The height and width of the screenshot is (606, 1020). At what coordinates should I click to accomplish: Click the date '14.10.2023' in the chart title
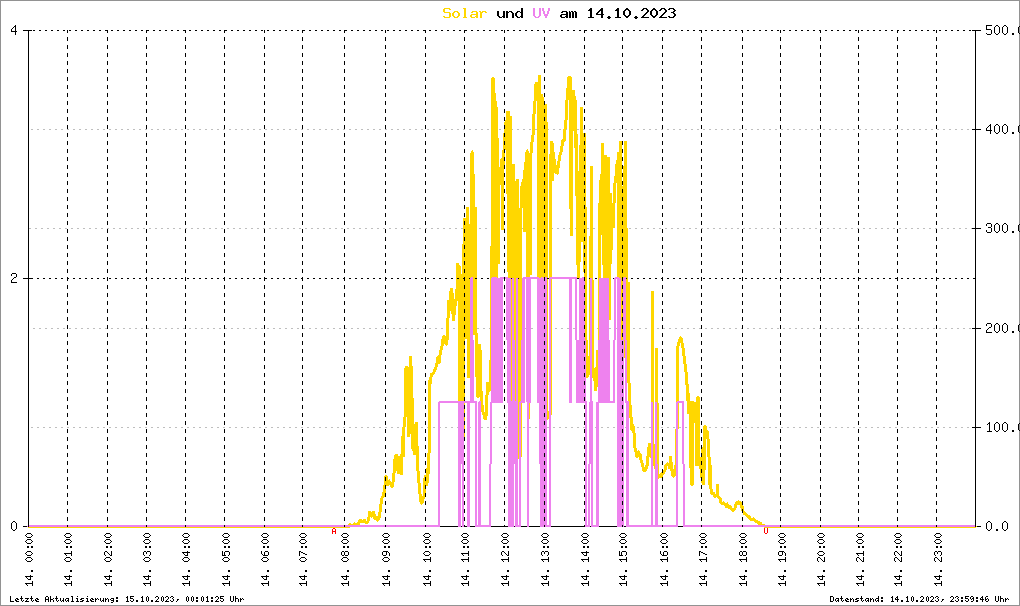(631, 13)
